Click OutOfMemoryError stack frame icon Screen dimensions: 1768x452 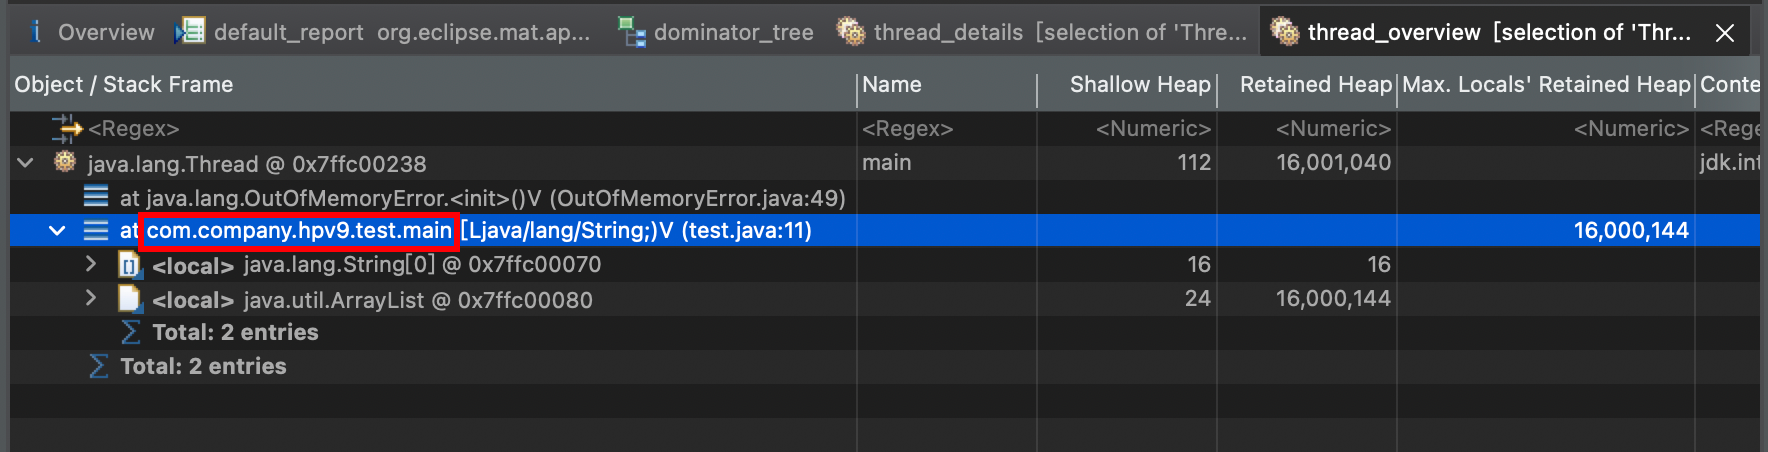point(96,196)
